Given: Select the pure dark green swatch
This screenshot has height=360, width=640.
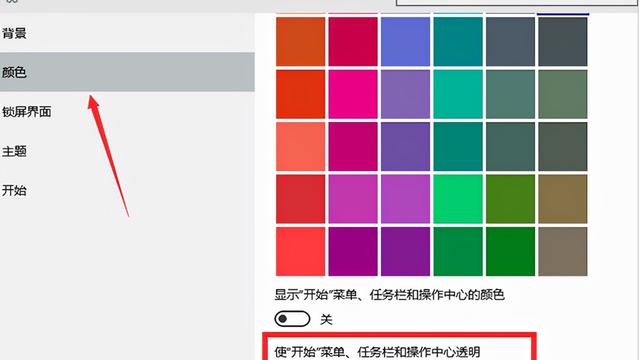Looking at the screenshot, I should [x=510, y=251].
